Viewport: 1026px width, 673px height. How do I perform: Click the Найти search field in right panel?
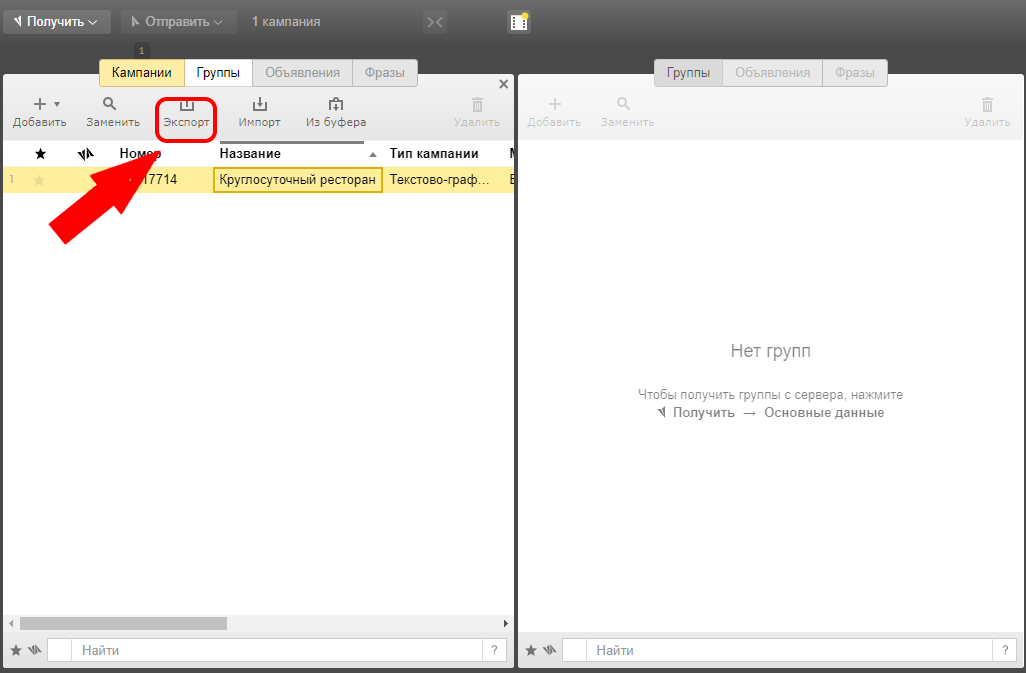coord(788,650)
